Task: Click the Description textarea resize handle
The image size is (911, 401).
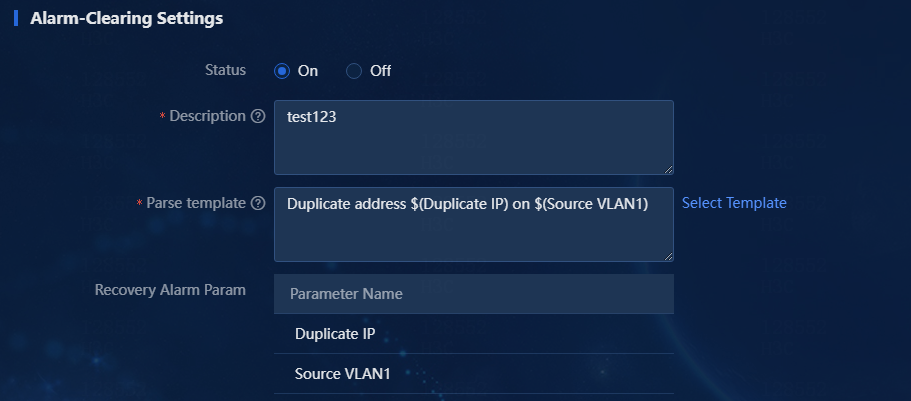Action: (x=669, y=169)
